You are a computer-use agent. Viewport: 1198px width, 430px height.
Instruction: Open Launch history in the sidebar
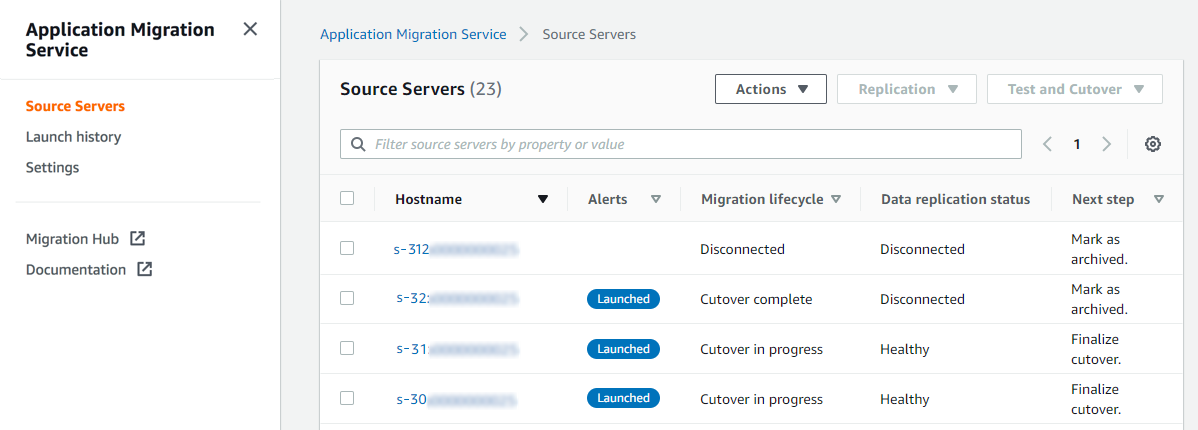click(73, 137)
